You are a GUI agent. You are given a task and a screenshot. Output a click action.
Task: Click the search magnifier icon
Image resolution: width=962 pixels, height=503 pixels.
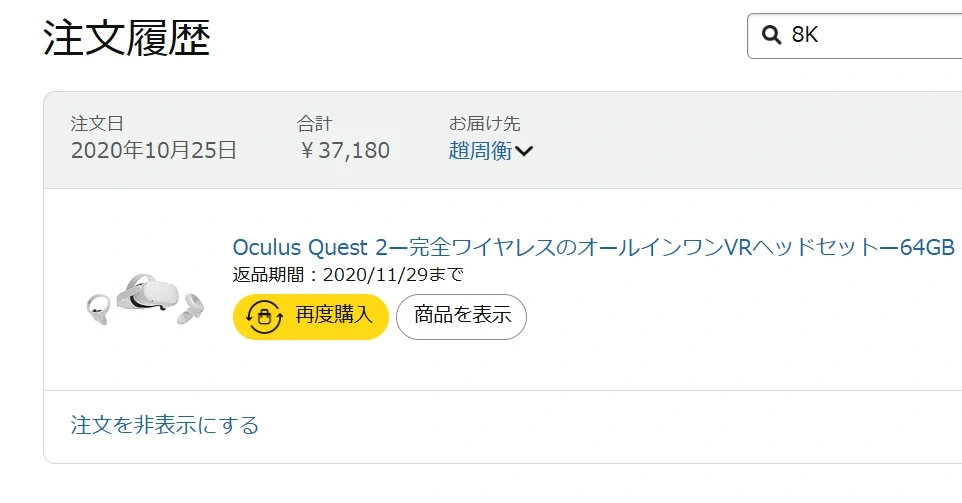pos(771,36)
